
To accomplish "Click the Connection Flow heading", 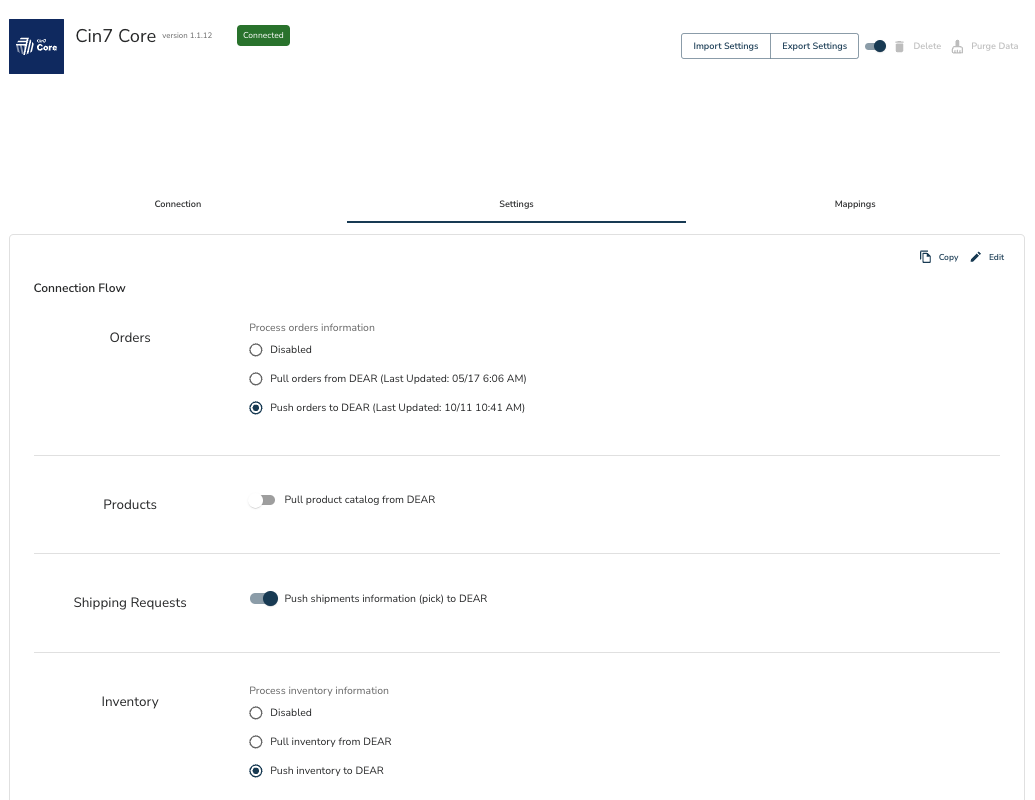I will click(79, 288).
